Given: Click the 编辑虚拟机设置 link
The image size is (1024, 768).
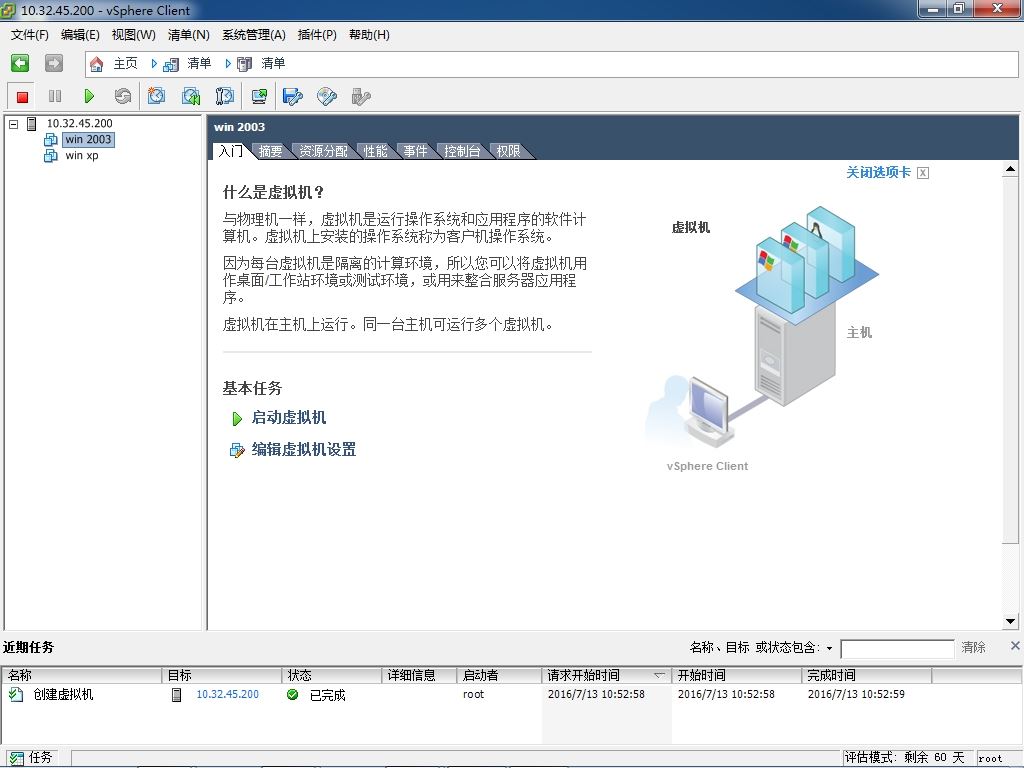Looking at the screenshot, I should [304, 450].
